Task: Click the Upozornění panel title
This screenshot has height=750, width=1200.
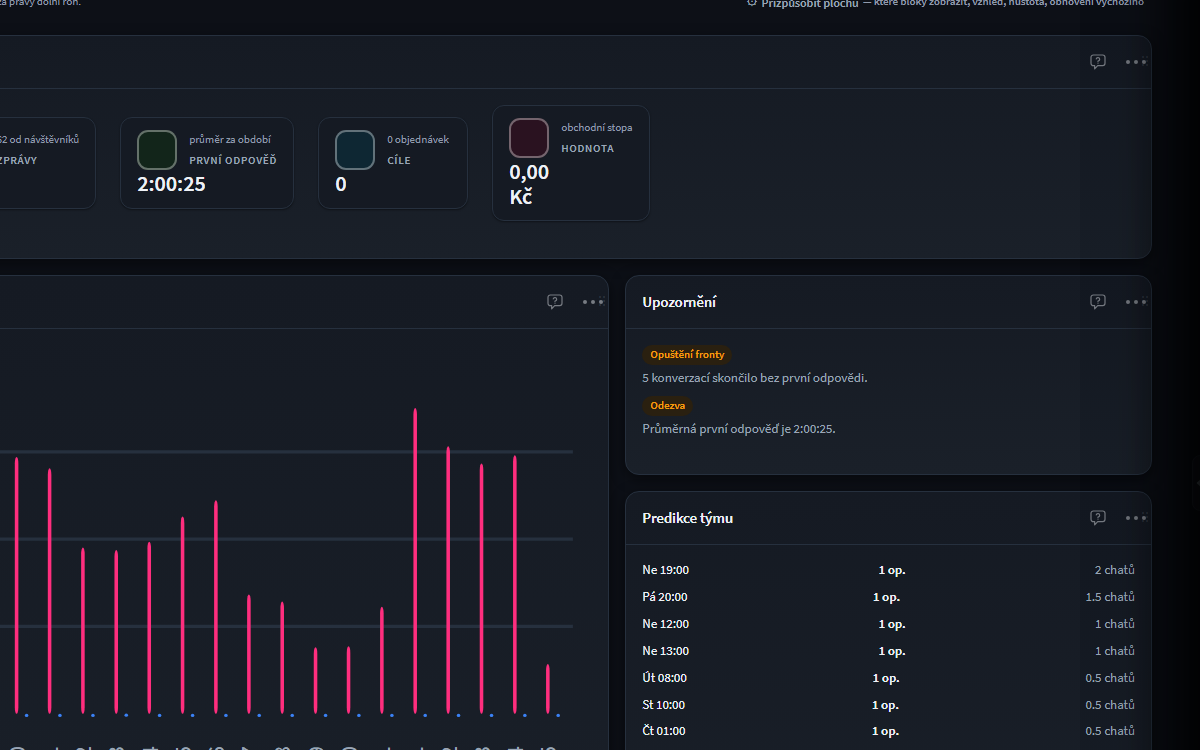Action: click(x=679, y=302)
